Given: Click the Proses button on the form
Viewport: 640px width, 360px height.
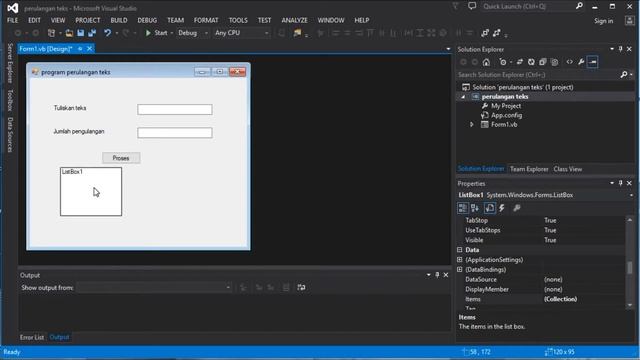Looking at the screenshot, I should [x=121, y=158].
